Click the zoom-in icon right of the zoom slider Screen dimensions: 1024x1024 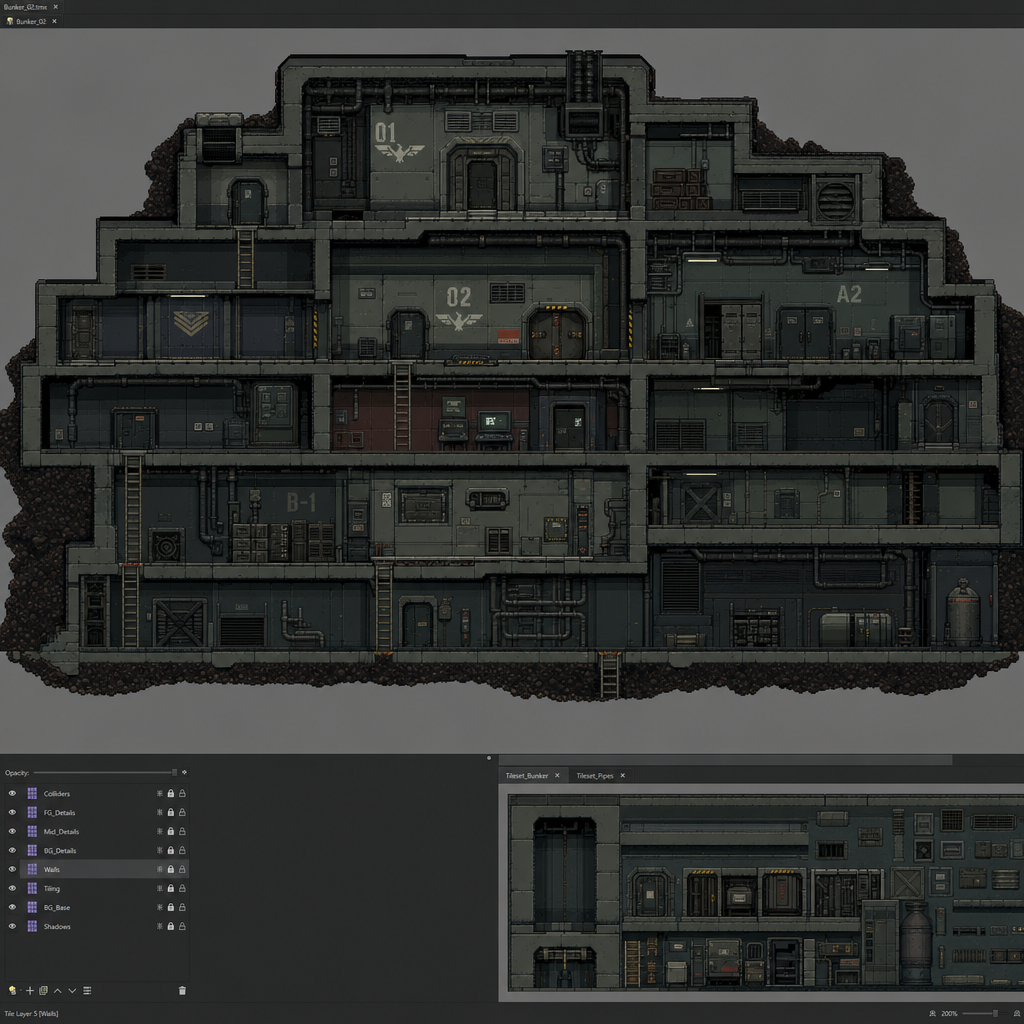coord(1017,1014)
